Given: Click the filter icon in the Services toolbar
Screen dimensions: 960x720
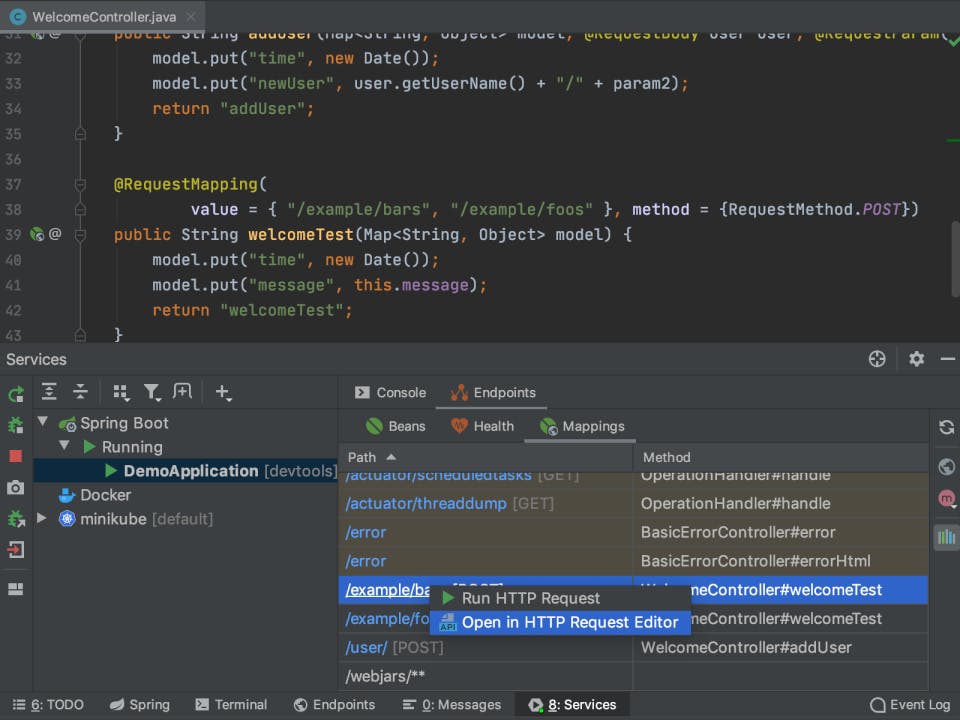Looking at the screenshot, I should coord(152,391).
